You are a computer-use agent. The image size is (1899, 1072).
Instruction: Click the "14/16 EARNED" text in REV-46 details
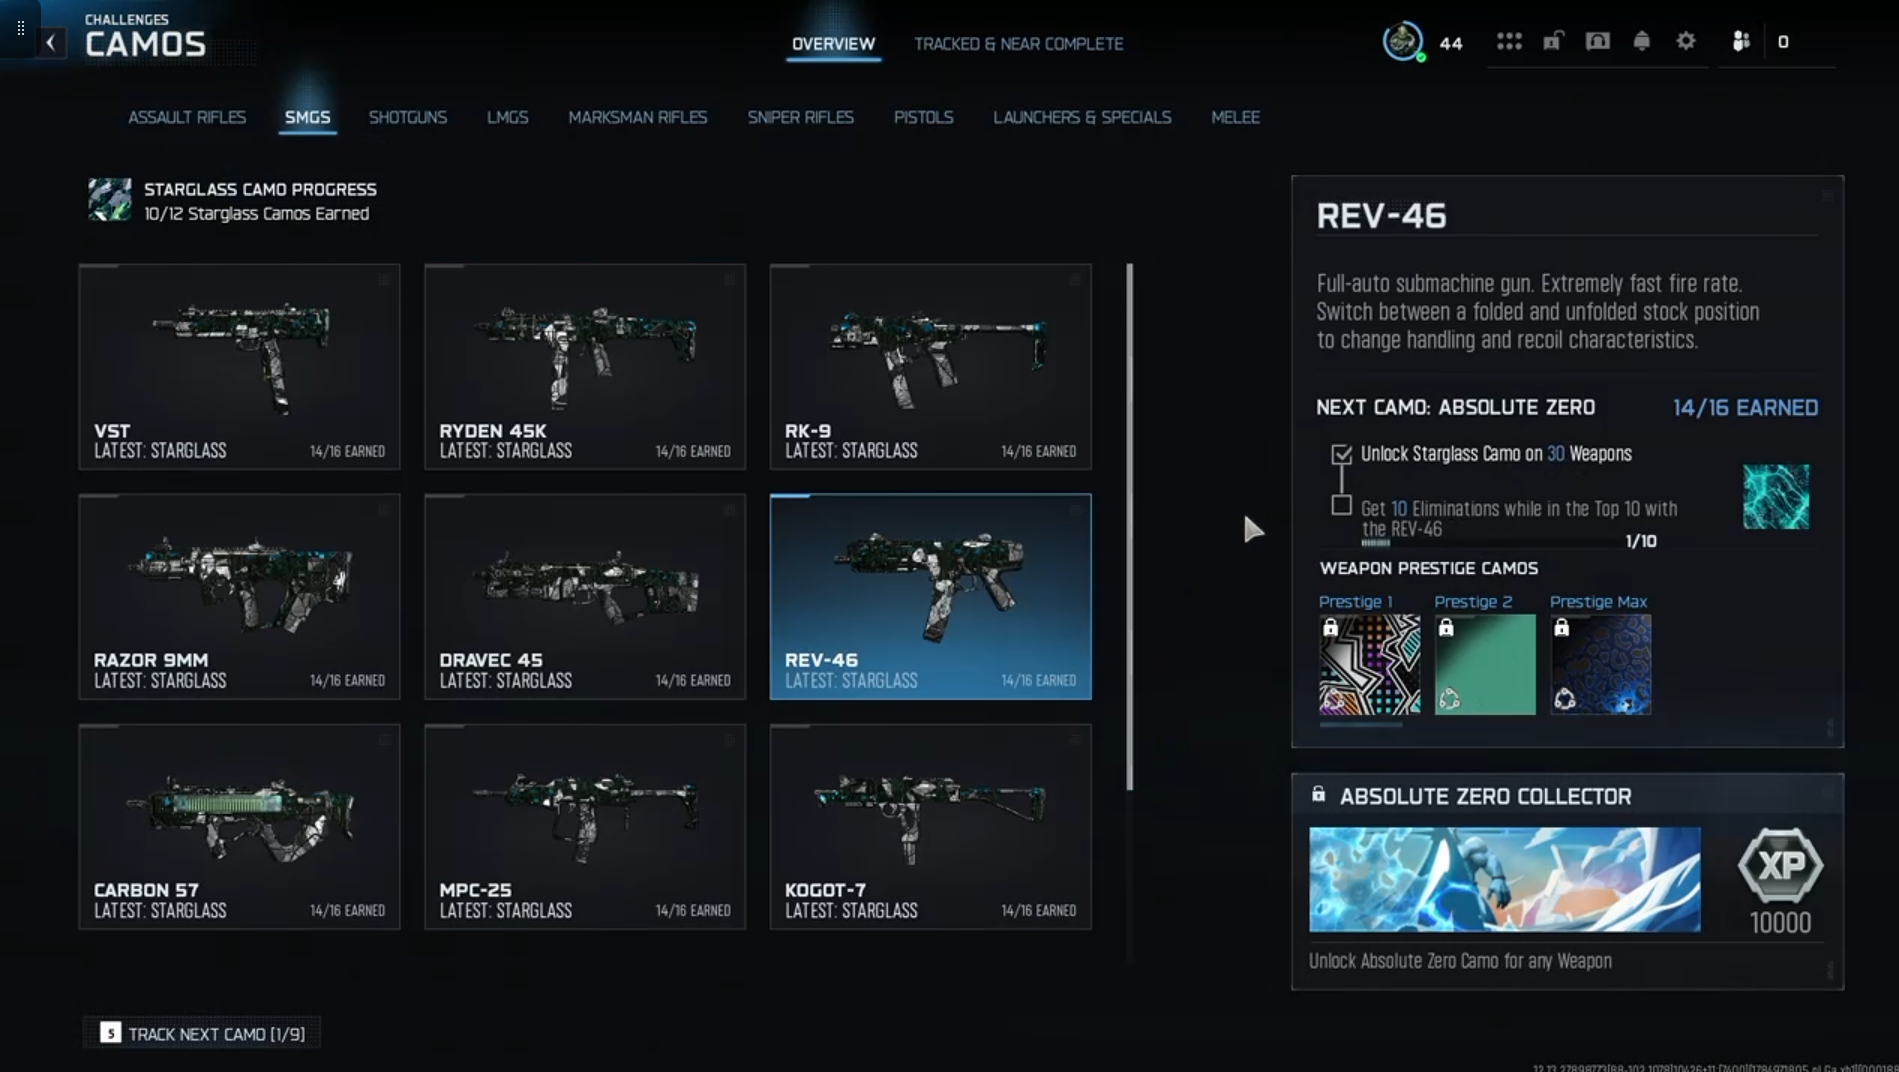(1745, 408)
